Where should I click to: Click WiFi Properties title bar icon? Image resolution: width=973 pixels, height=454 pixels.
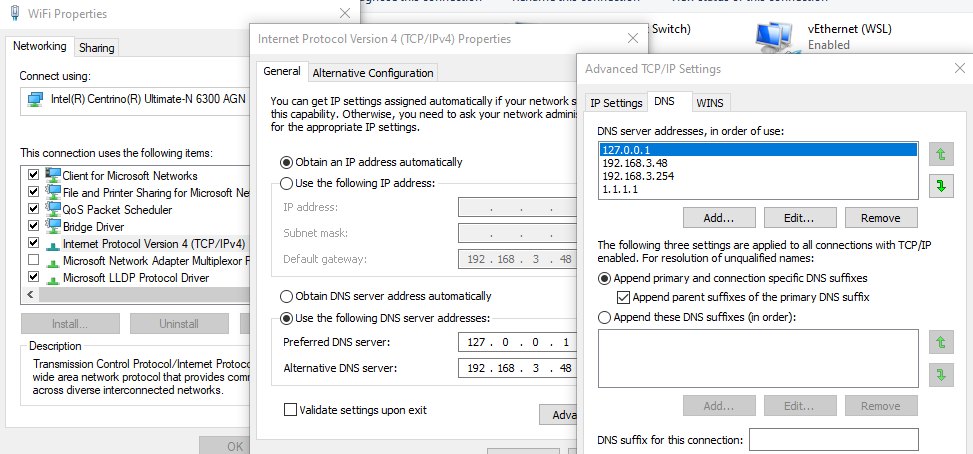[x=16, y=13]
